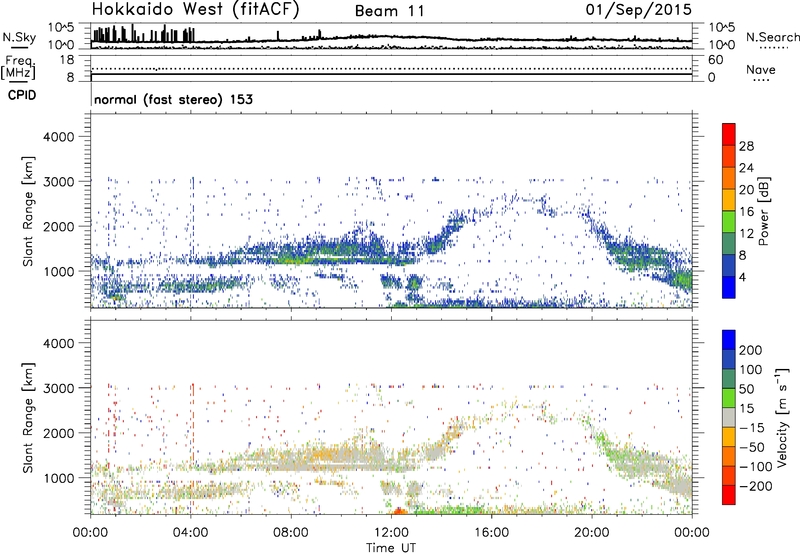Viewport: 800px width, 554px height.
Task: Click the "24" Power color bar value
Action: coord(746,168)
